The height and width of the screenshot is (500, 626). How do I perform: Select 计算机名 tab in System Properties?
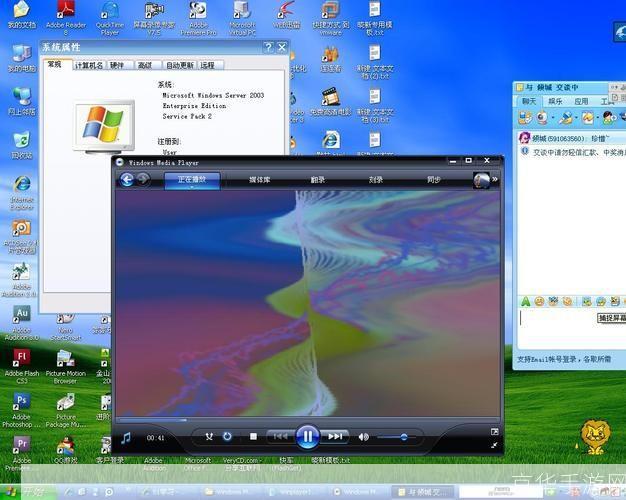(x=89, y=65)
